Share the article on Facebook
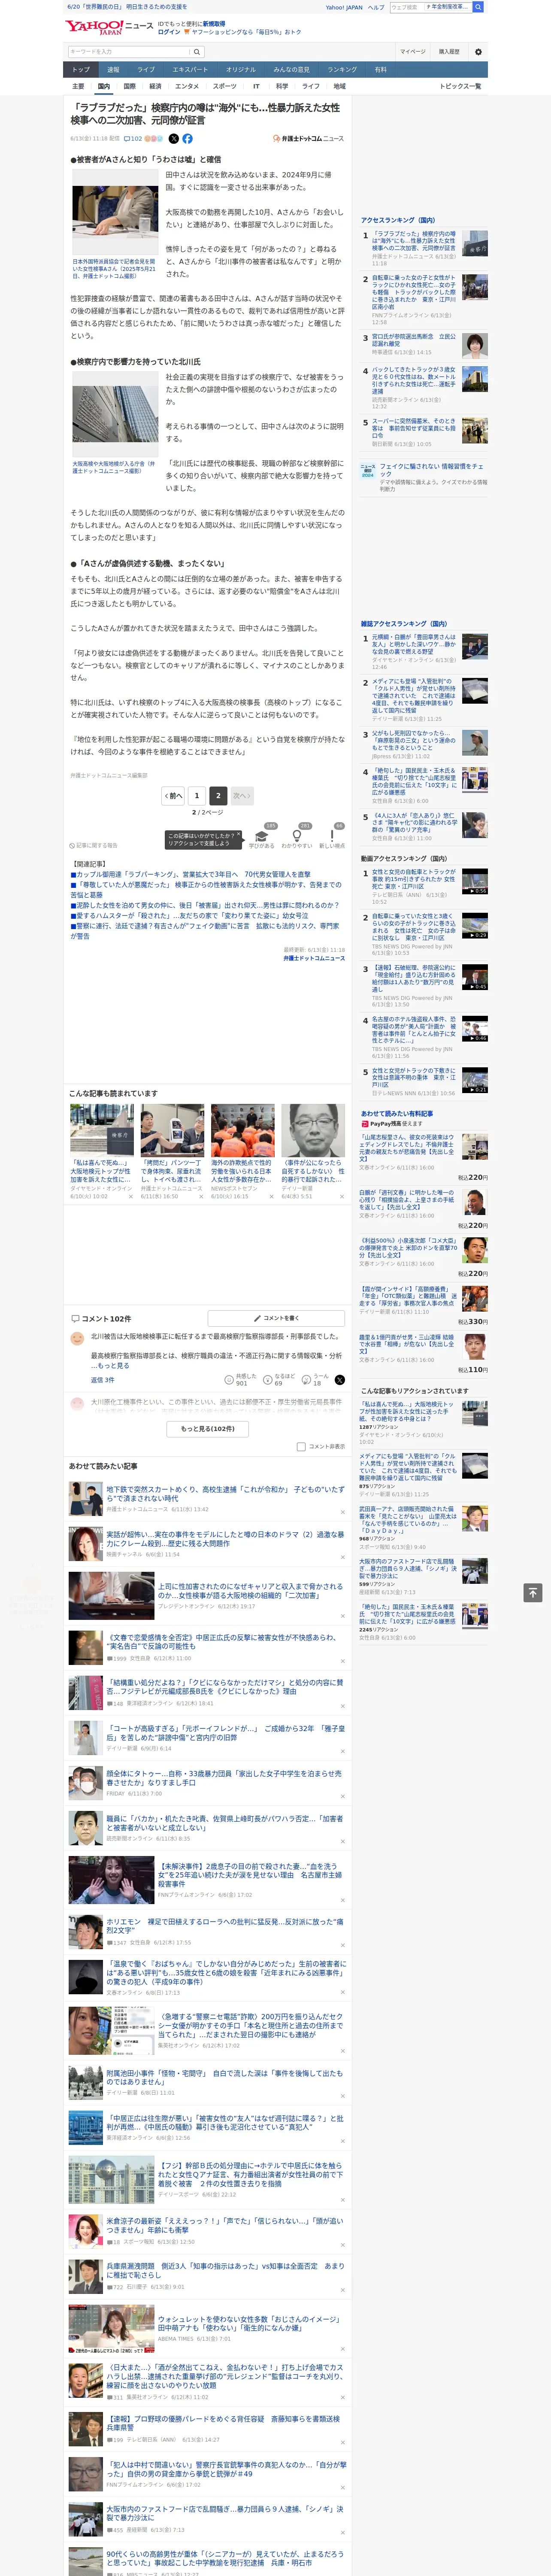This screenshot has width=551, height=2576. click(x=187, y=139)
